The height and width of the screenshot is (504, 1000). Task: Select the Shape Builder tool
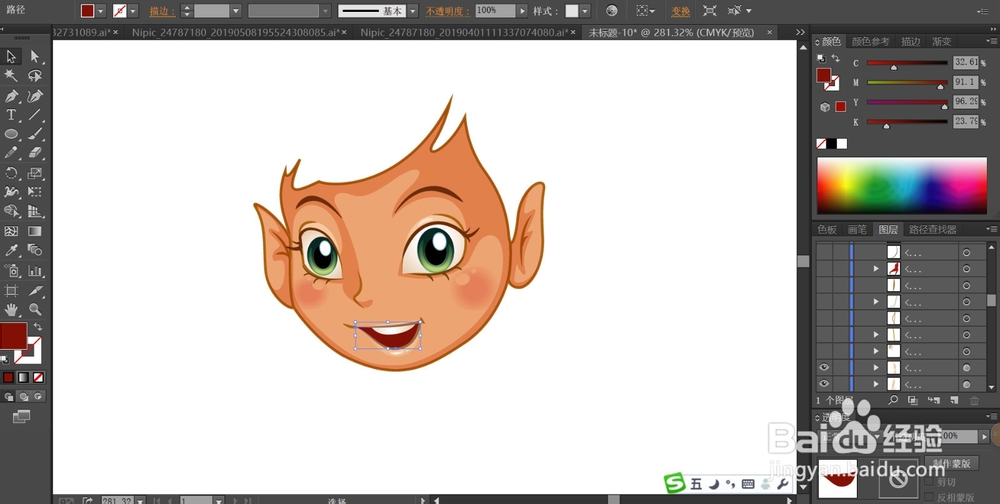pos(11,211)
